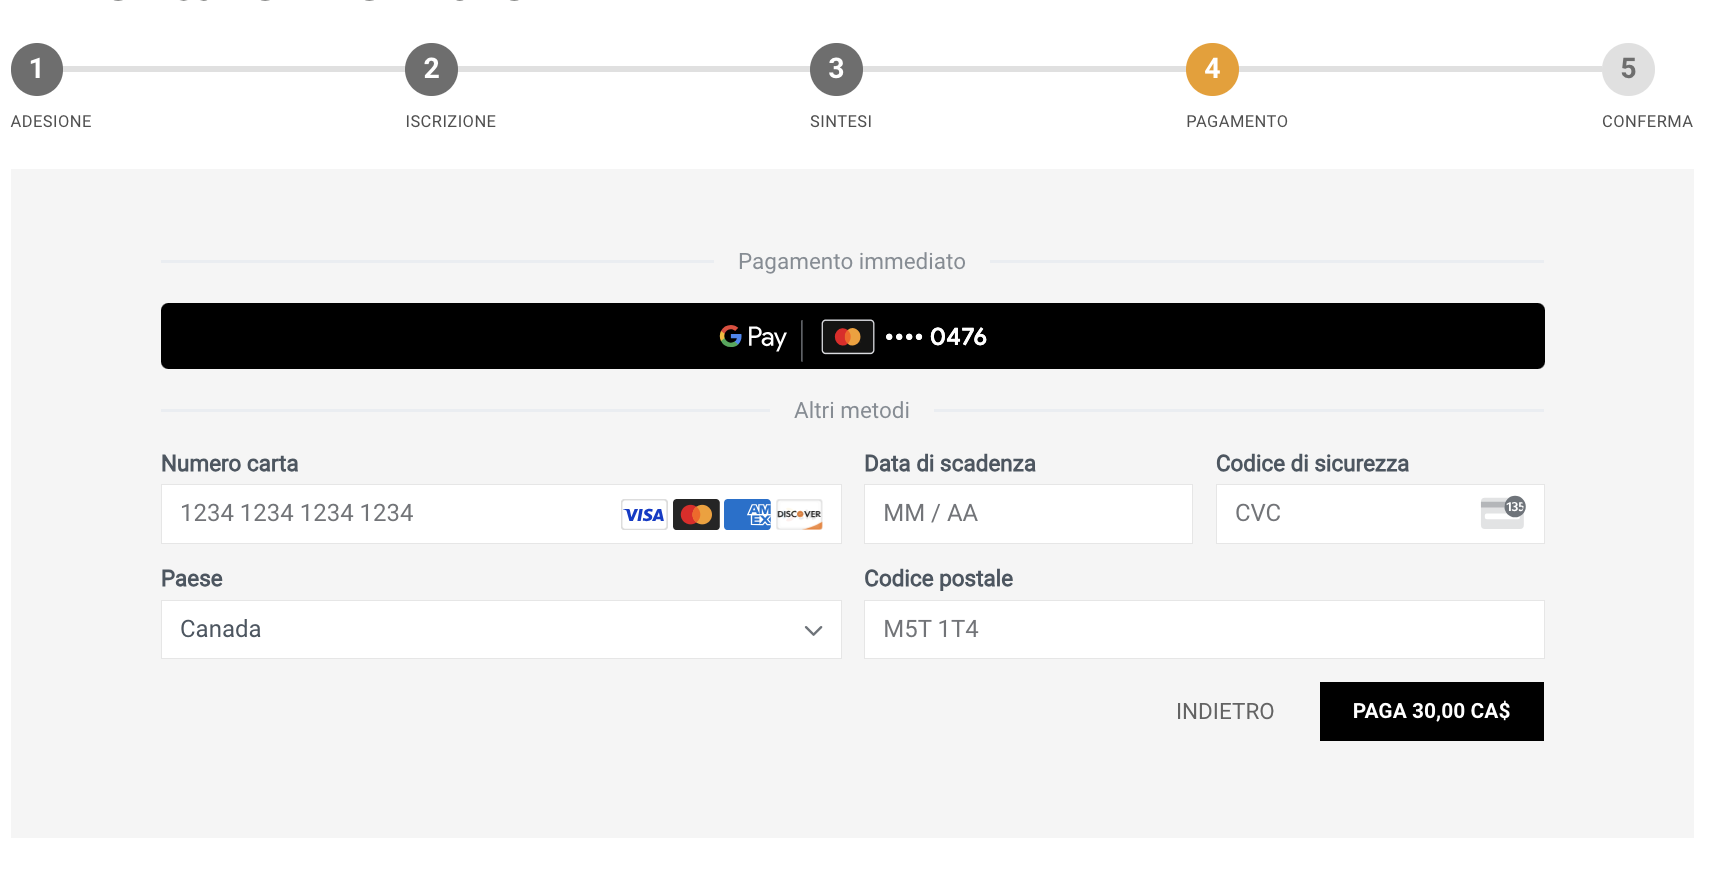Click the Discover card icon
Image resolution: width=1730 pixels, height=882 pixels.
point(799,515)
